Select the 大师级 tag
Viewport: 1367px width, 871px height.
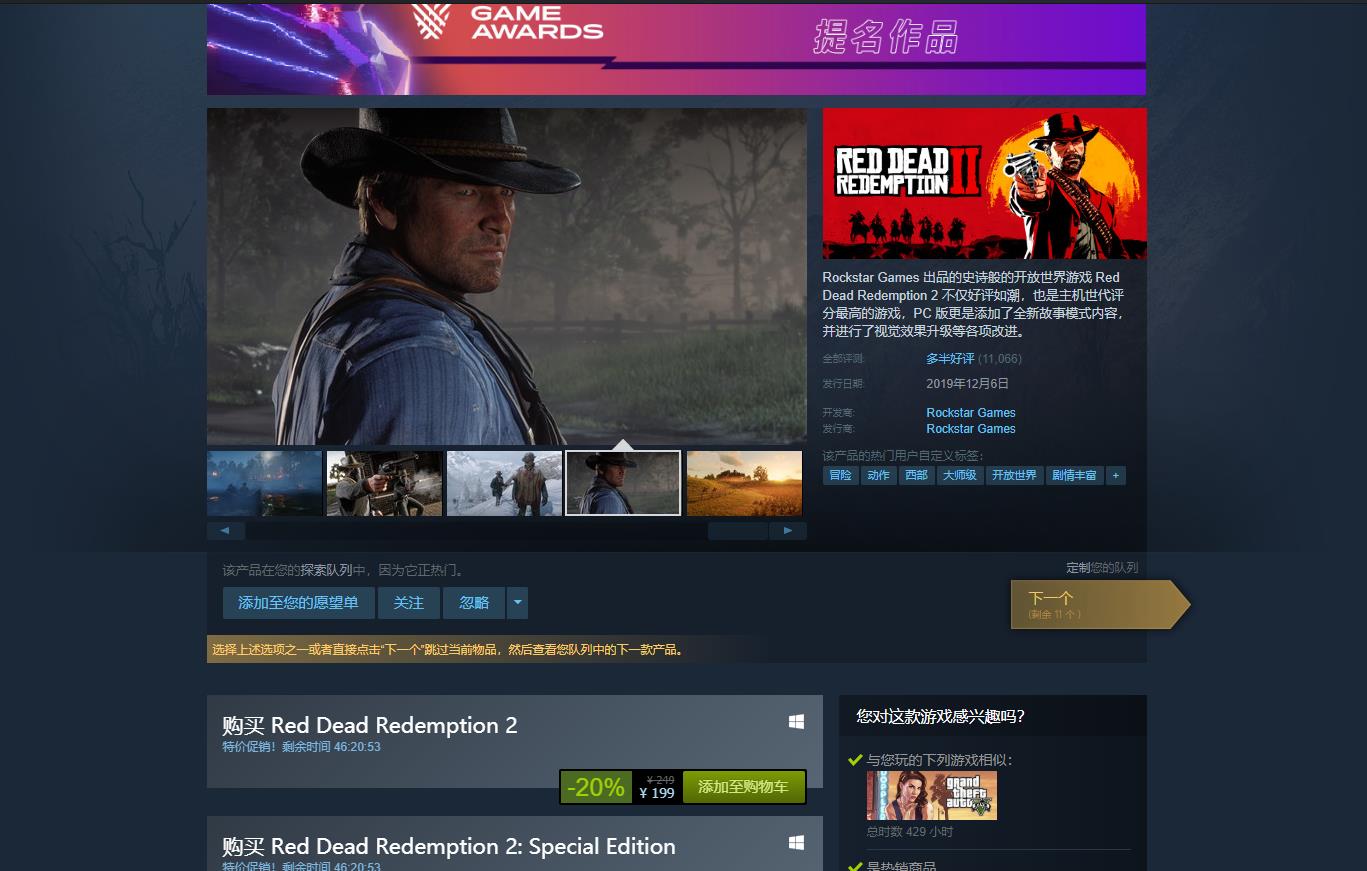(960, 475)
